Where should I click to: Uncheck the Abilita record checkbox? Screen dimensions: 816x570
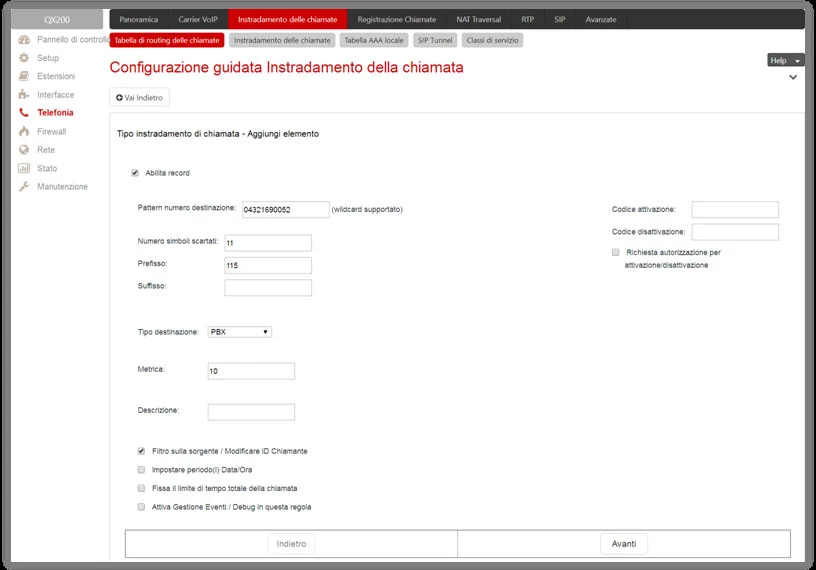(135, 173)
